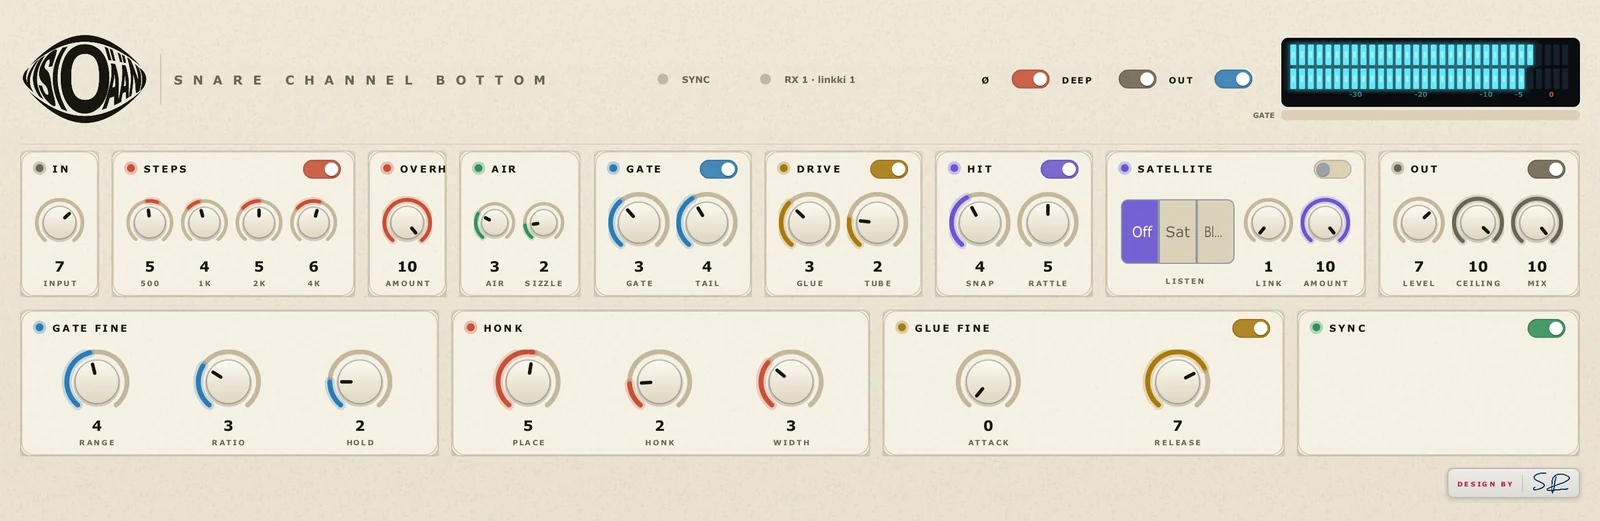Click the 1K band STEPS knob
This screenshot has height=521, width=1600.
point(204,222)
